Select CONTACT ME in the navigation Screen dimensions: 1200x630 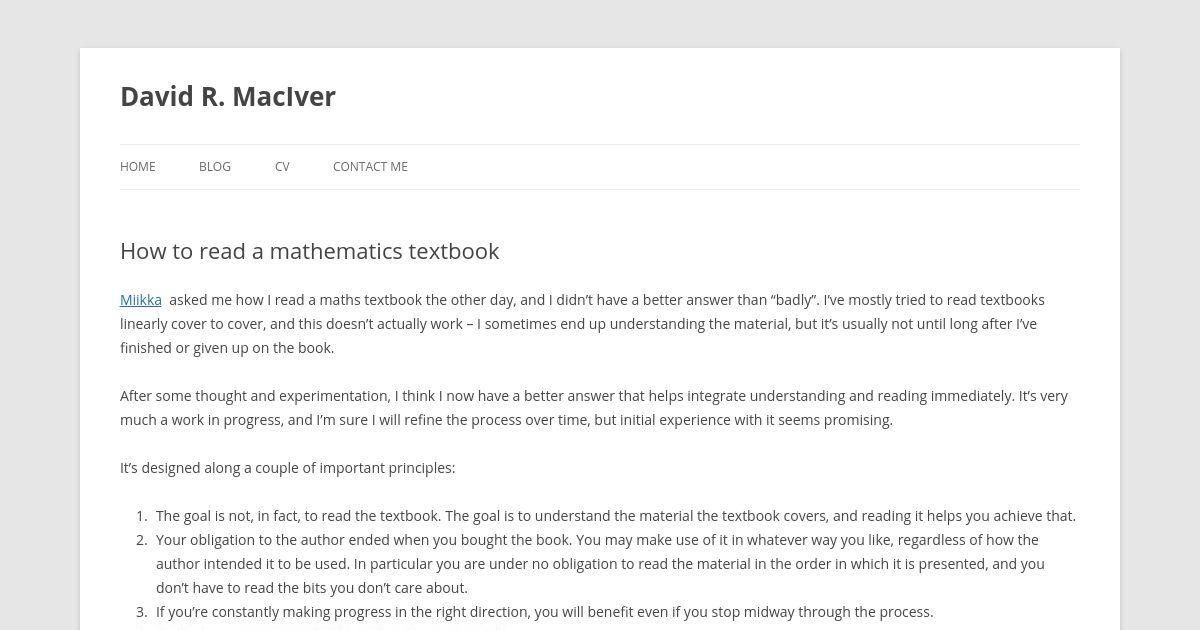(370, 167)
